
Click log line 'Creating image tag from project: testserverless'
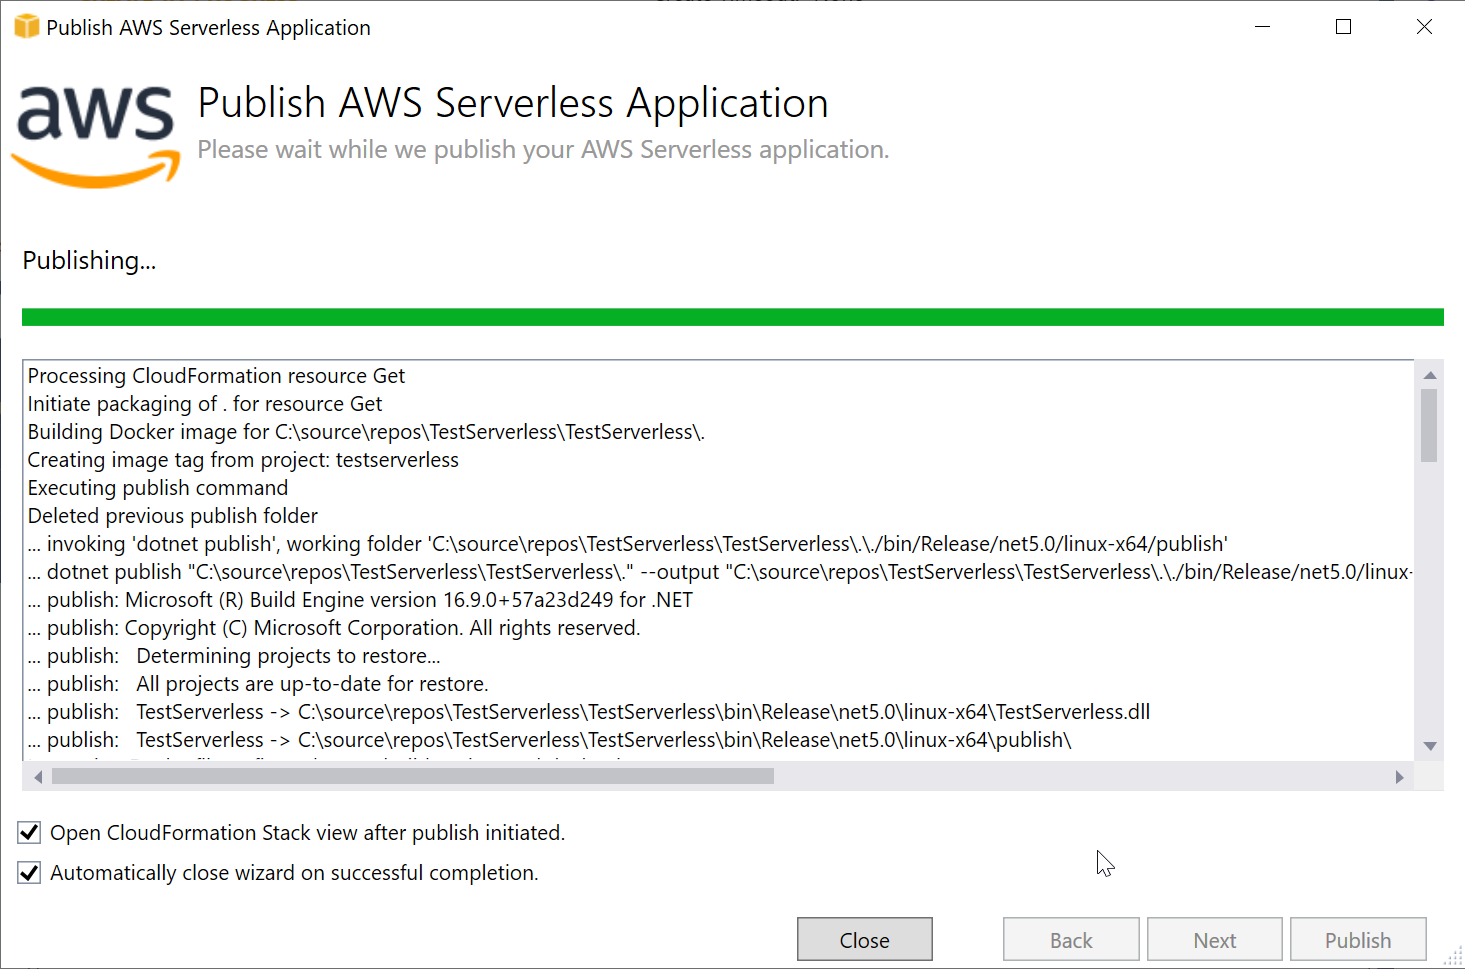[x=243, y=460]
